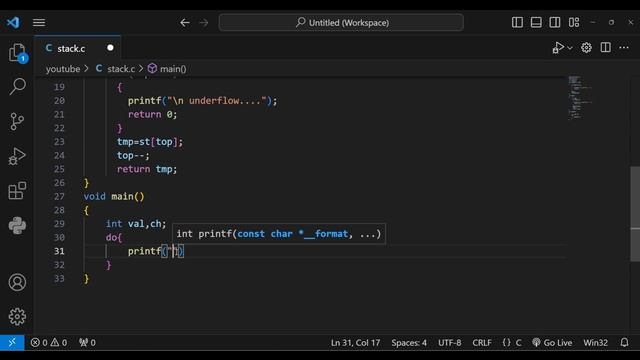Click the minimap code overview
This screenshot has width=640, height=360.
pyautogui.click(x=580, y=97)
